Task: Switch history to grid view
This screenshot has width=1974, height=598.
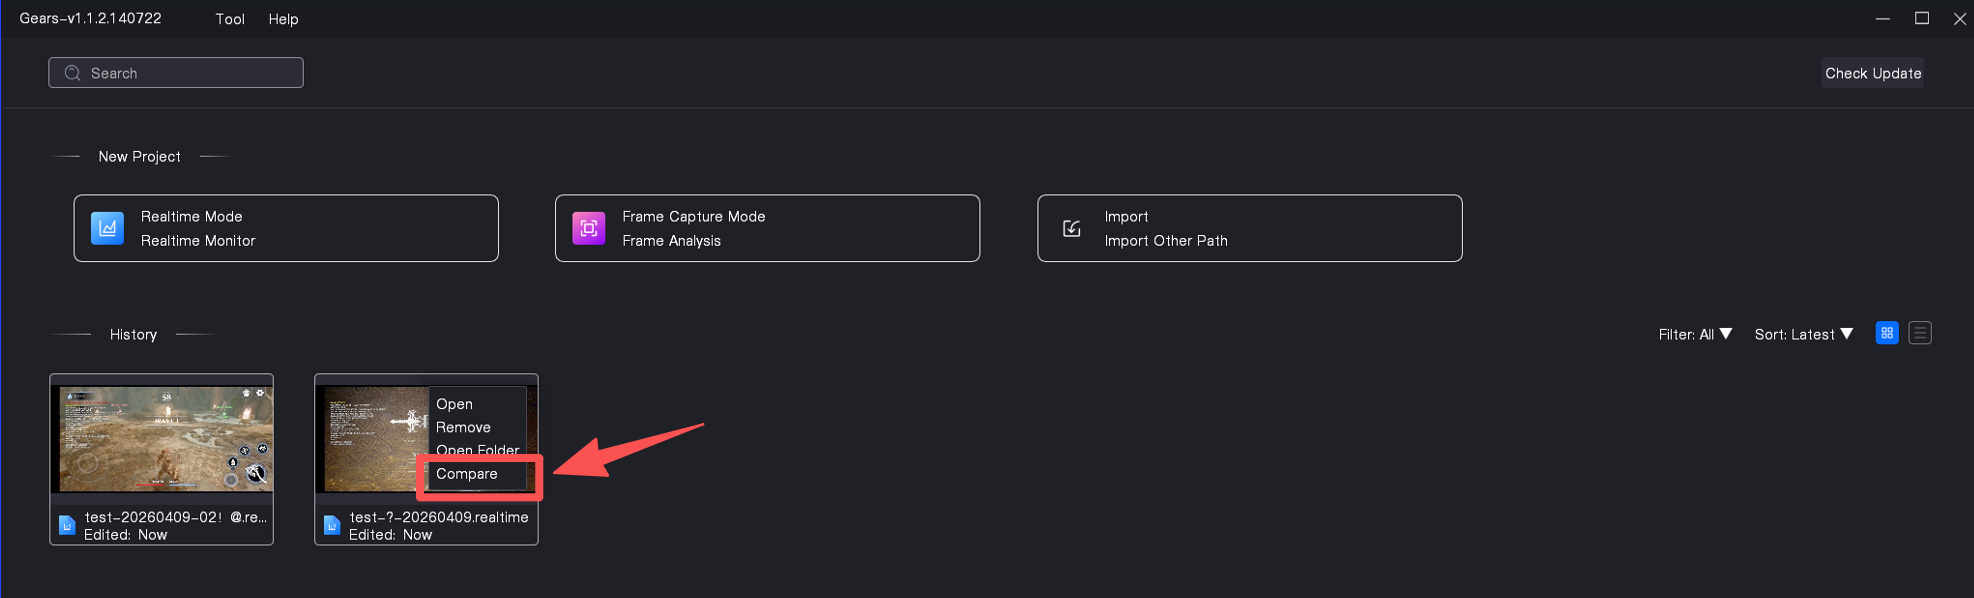Action: click(x=1887, y=333)
